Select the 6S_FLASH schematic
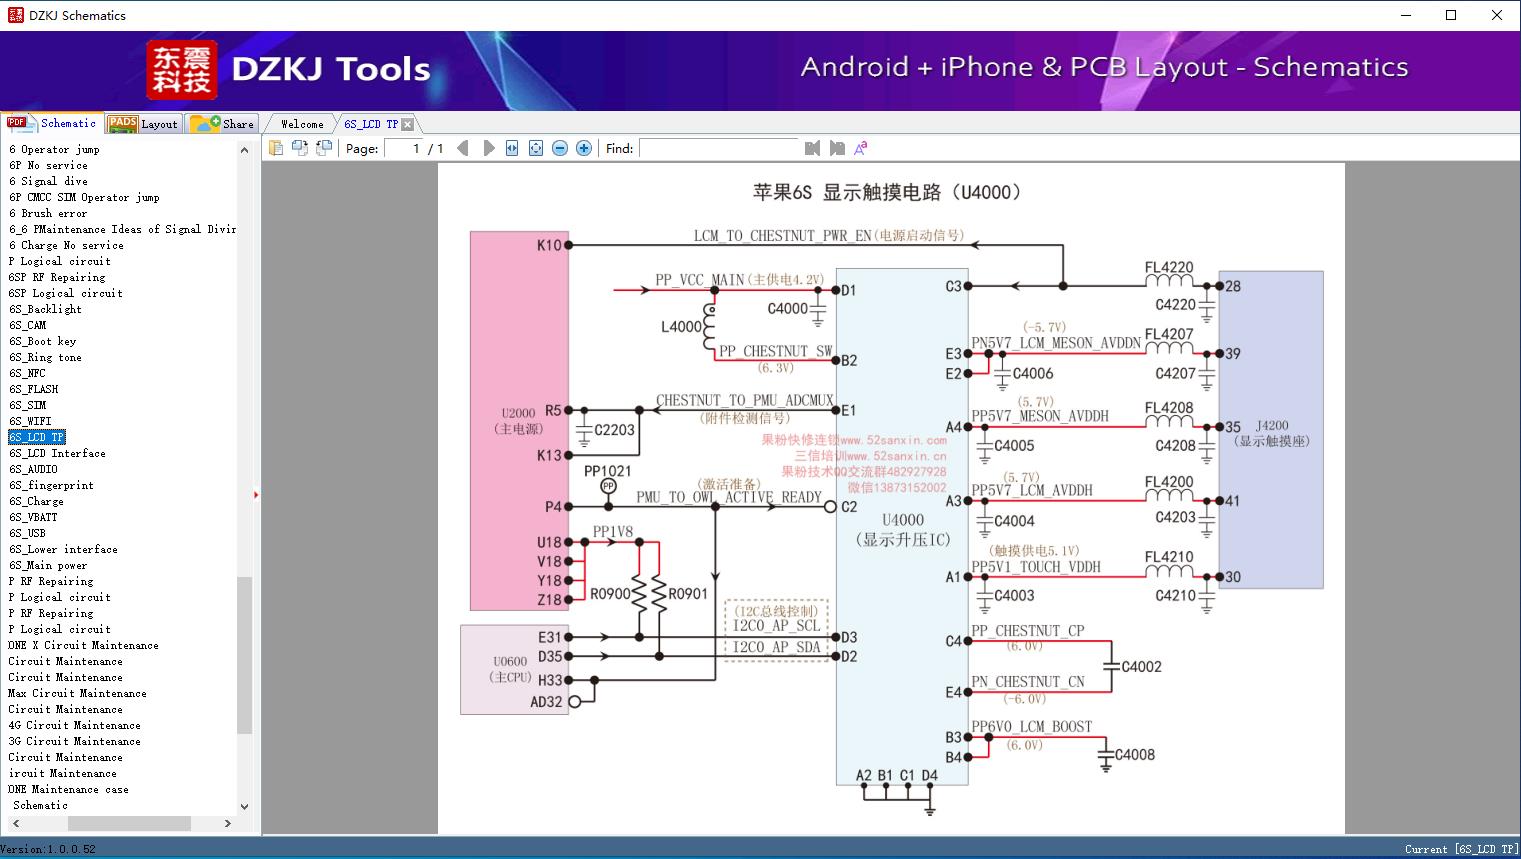Screen dimensions: 1521x859 coord(33,389)
